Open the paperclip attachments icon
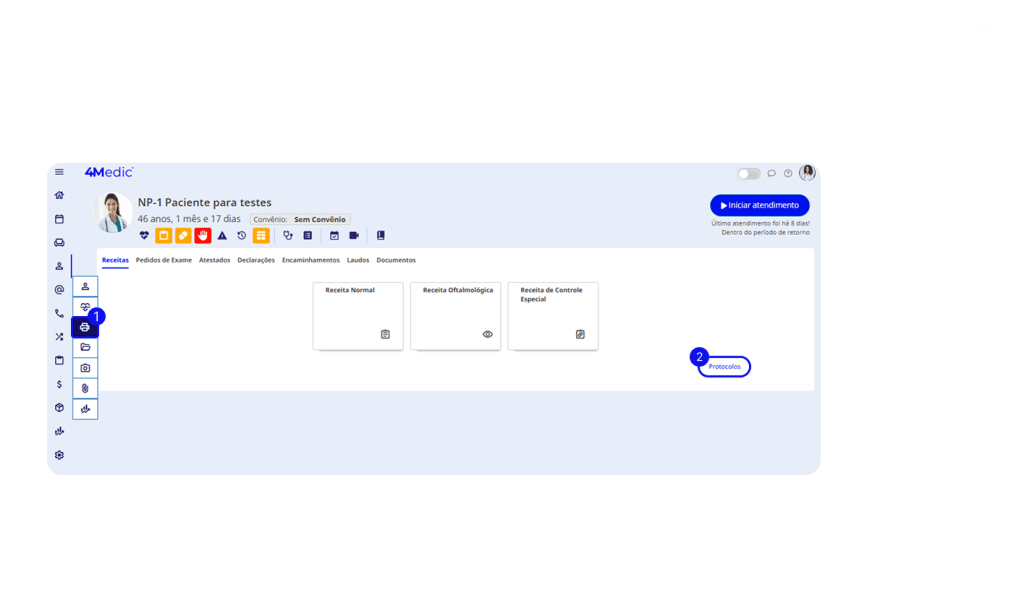This screenshot has width=1024, height=598. point(85,388)
